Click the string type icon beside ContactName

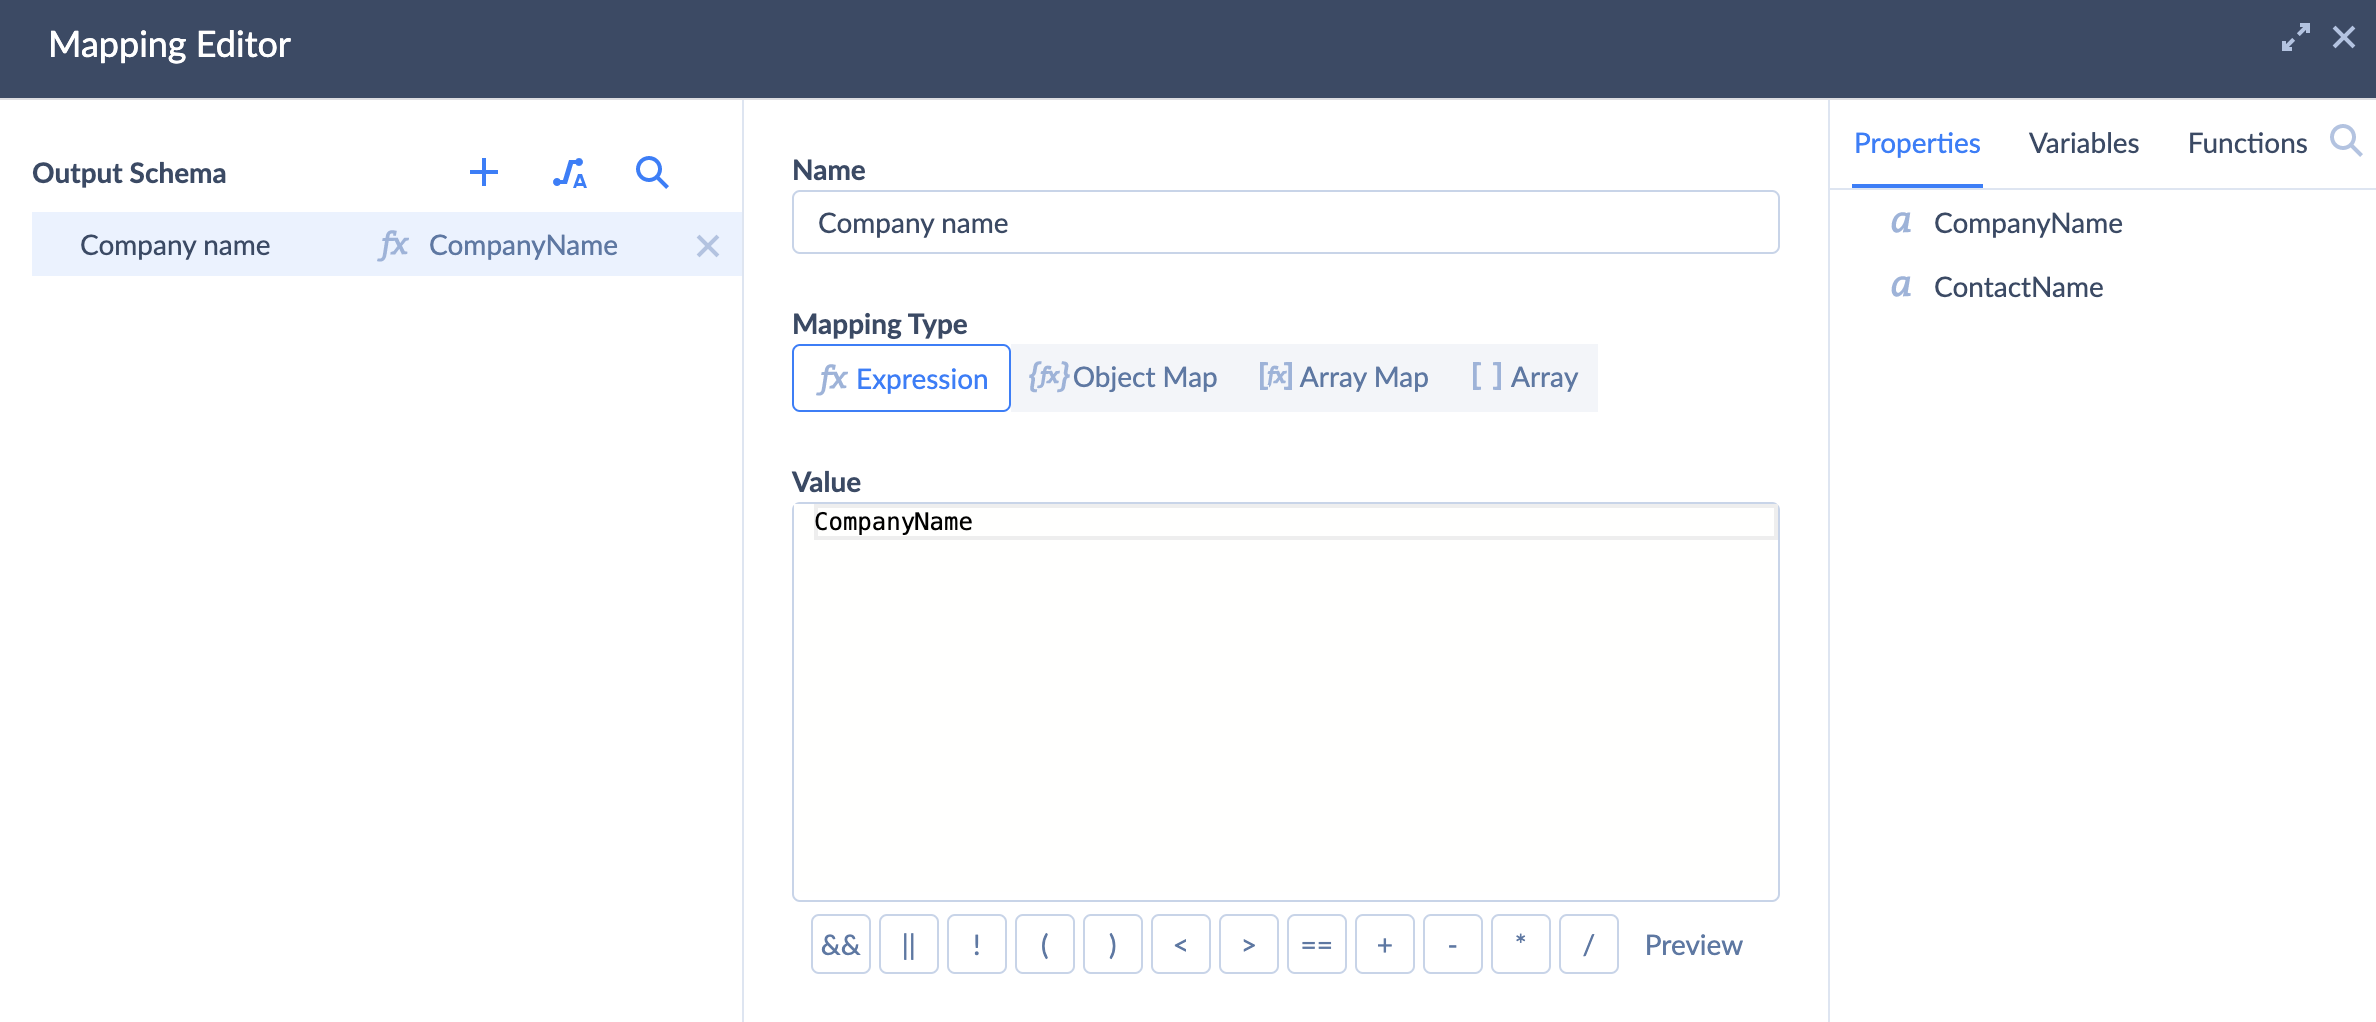[1901, 286]
